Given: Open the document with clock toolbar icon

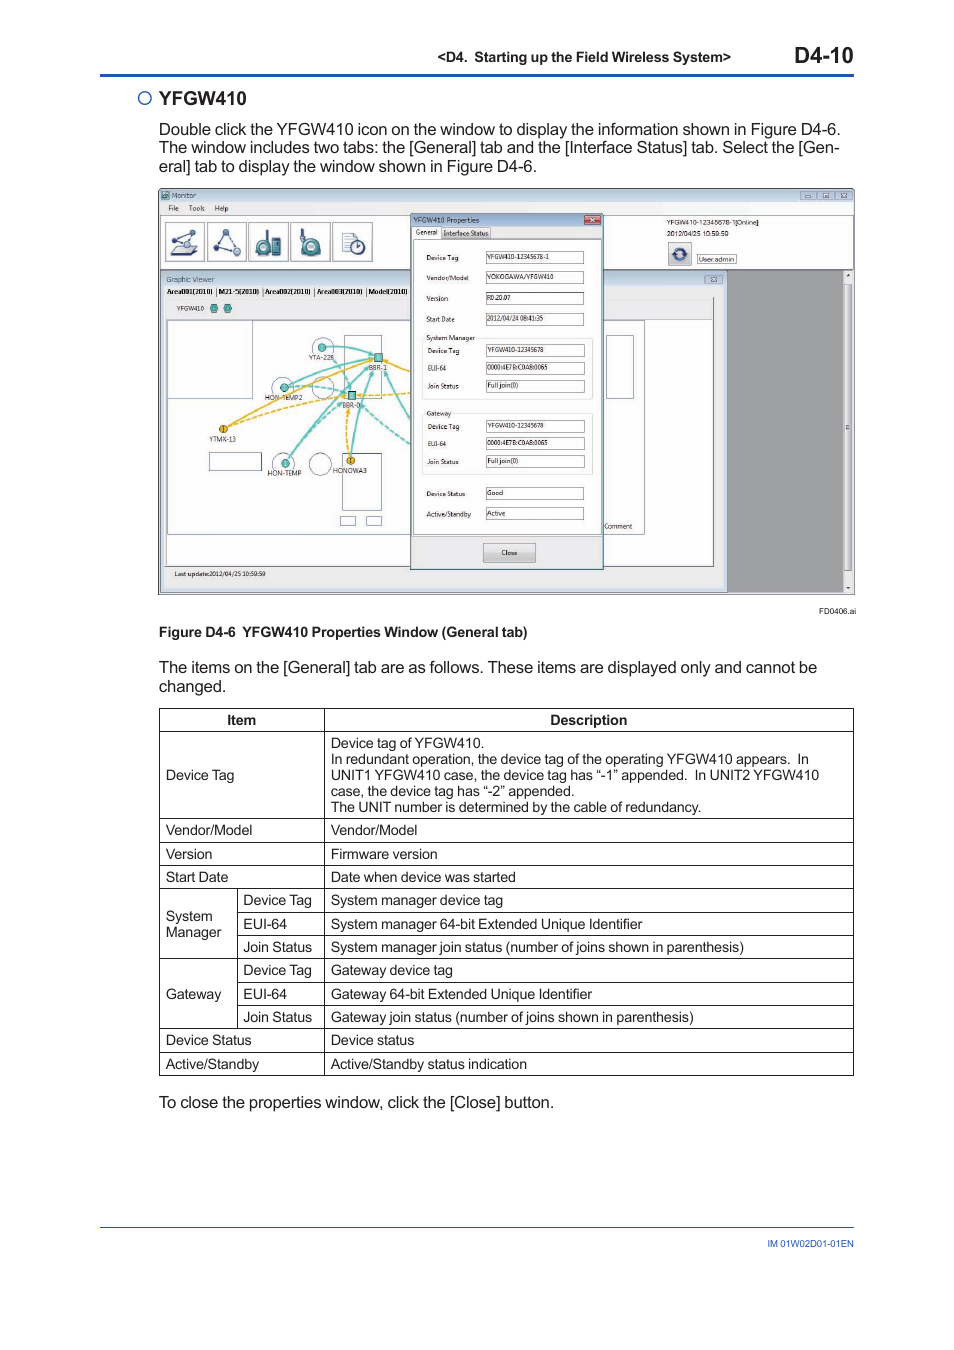Looking at the screenshot, I should pyautogui.click(x=352, y=242).
